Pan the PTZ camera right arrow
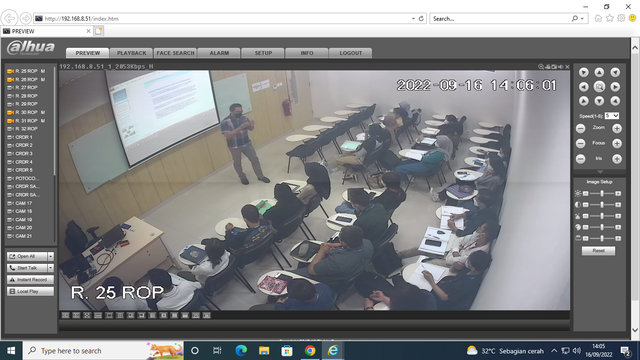Viewport: 640px width, 360px height. (x=615, y=87)
